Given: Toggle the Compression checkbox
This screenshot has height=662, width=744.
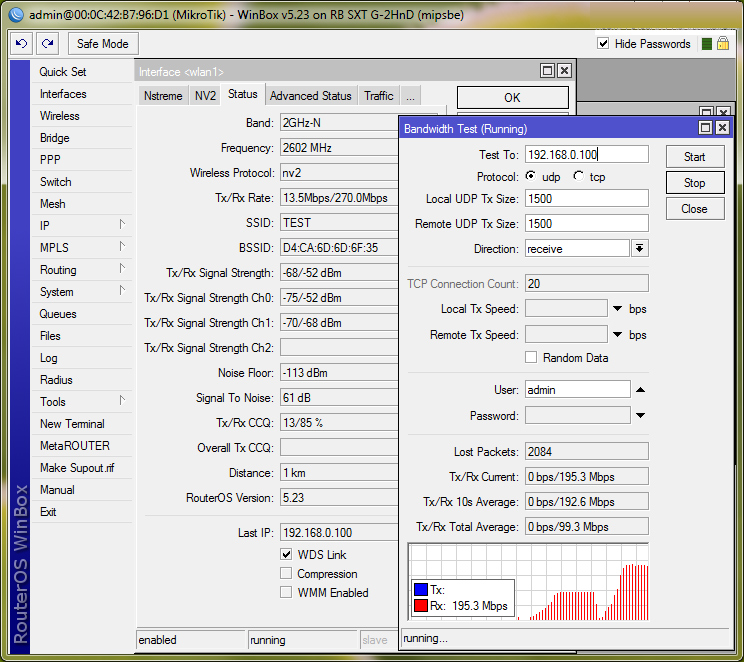Looking at the screenshot, I should [286, 573].
